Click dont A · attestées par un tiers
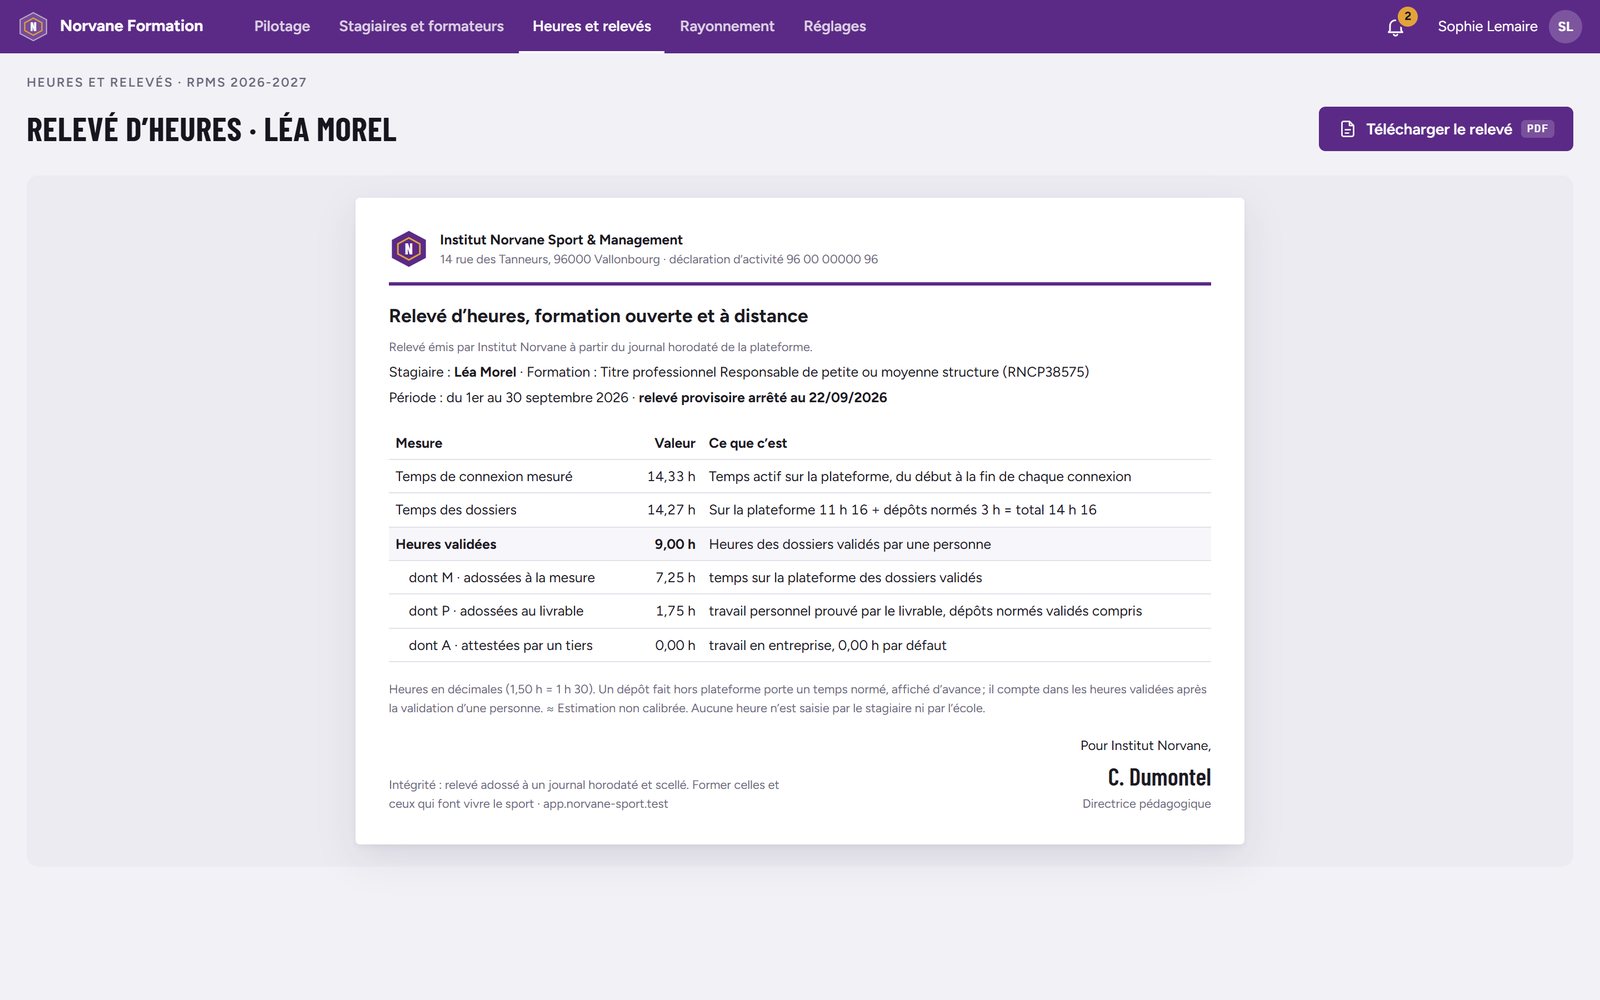Viewport: 1600px width, 1000px height. pos(501,645)
